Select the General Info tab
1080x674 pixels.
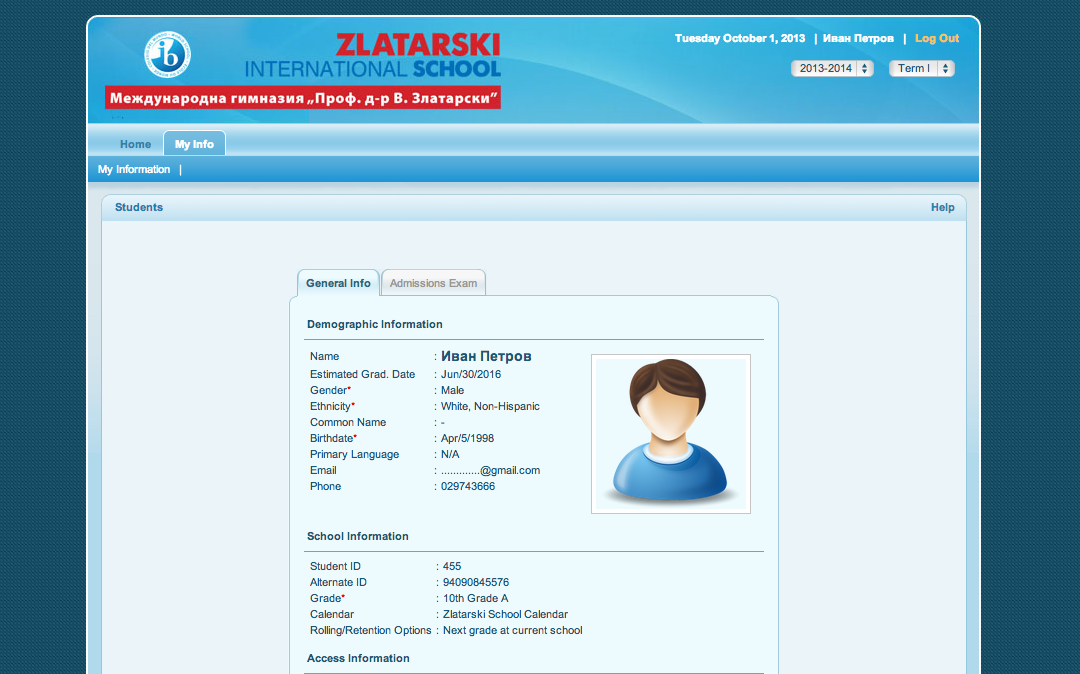click(x=338, y=283)
